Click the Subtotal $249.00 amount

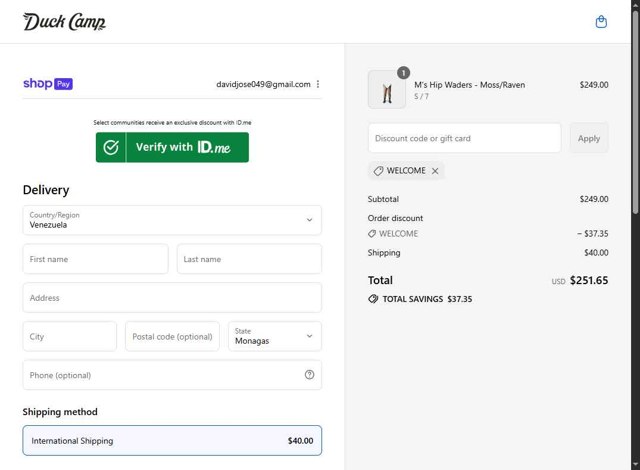pos(594,199)
